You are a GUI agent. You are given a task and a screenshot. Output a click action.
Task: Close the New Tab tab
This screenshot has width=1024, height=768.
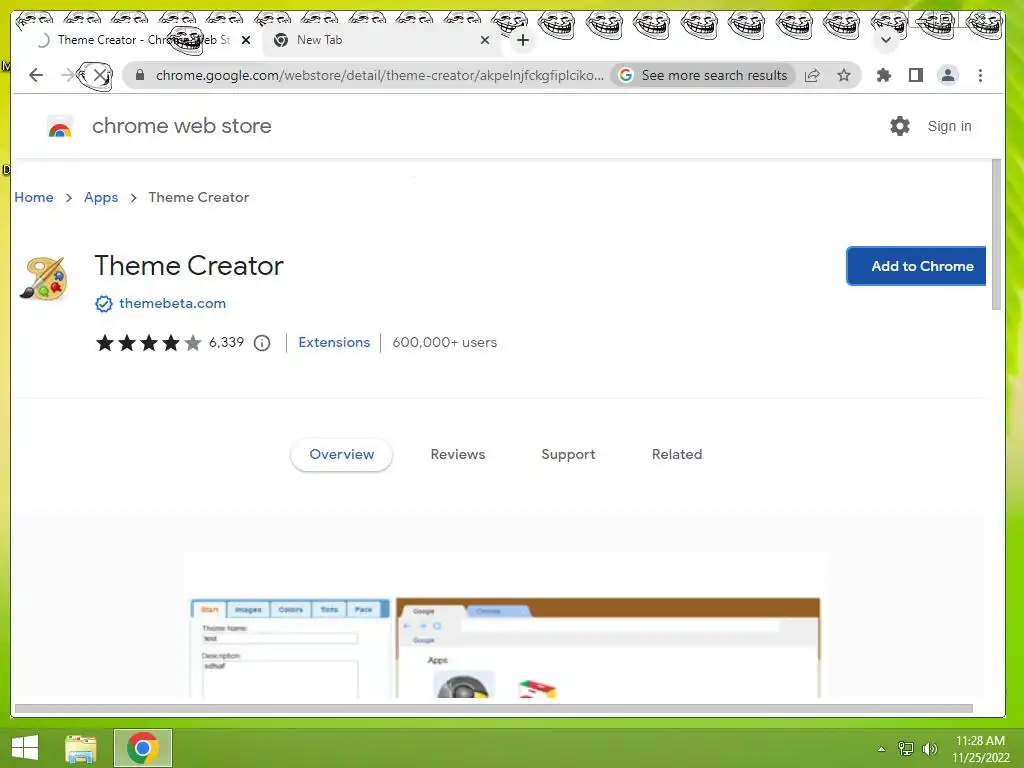[485, 40]
